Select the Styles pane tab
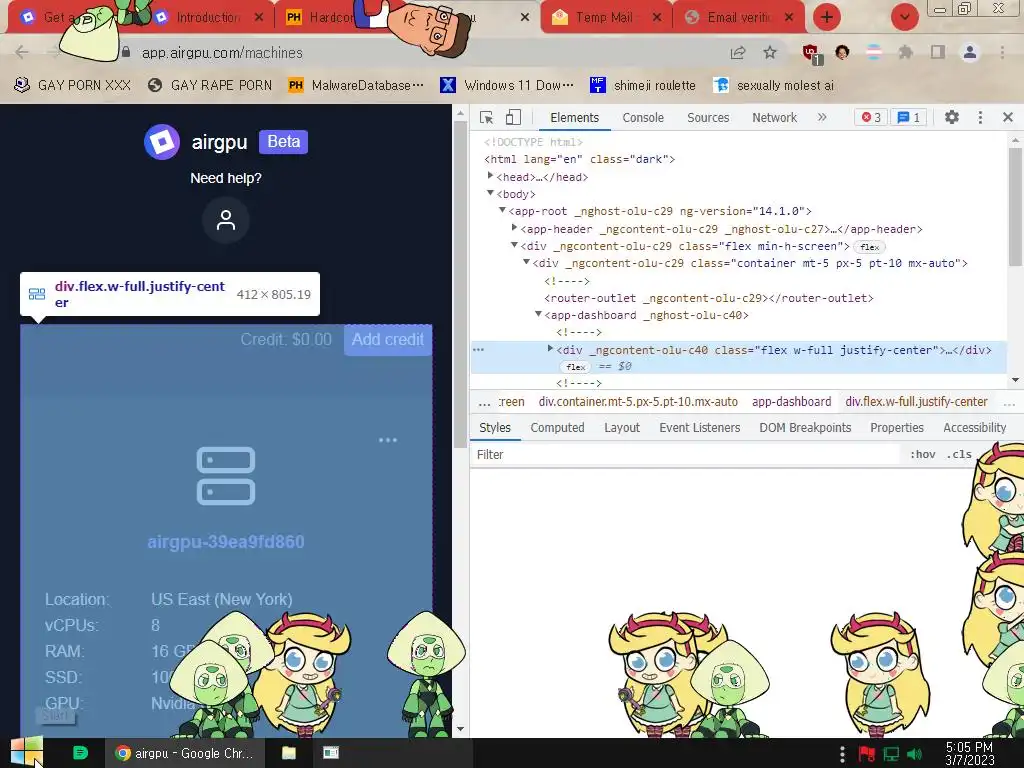Viewport: 1024px width, 768px height. click(494, 428)
